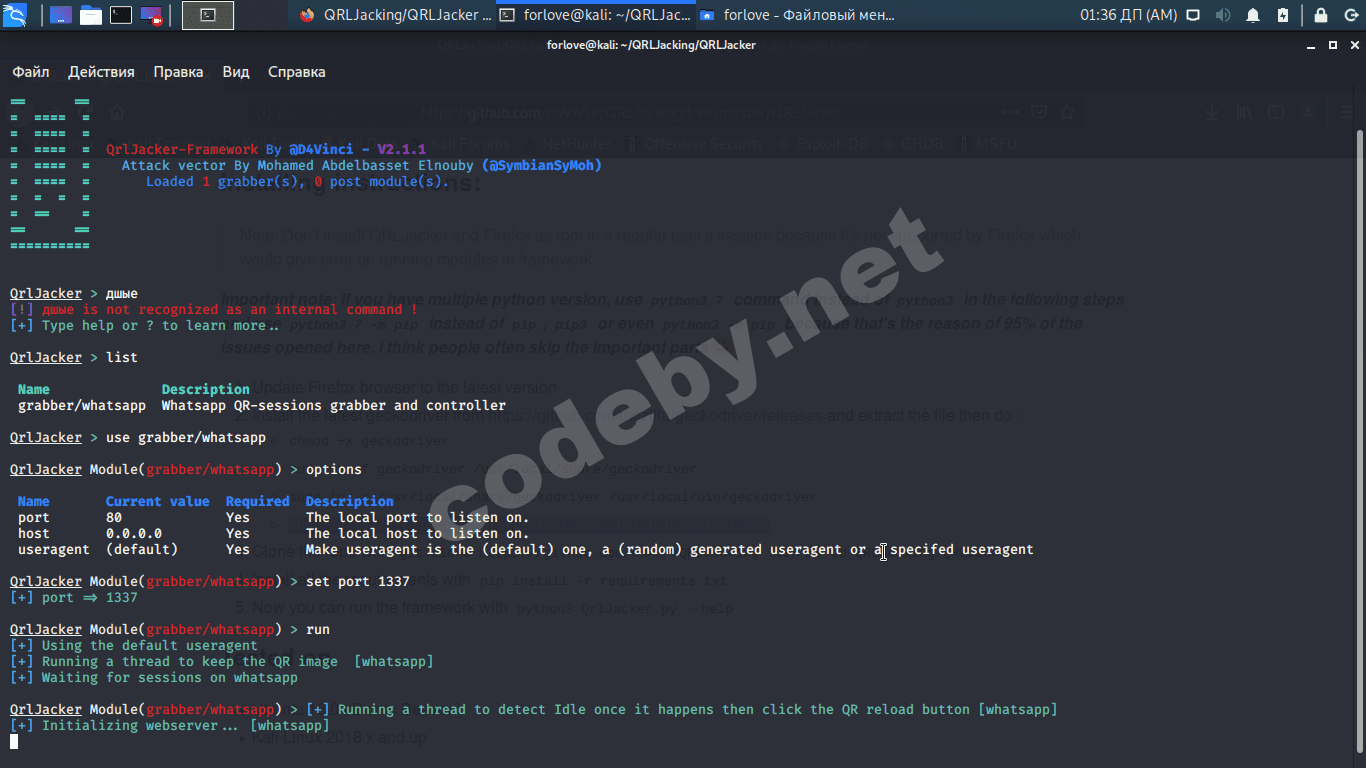The height and width of the screenshot is (768, 1366).
Task: Open the Вид menu
Action: (236, 72)
